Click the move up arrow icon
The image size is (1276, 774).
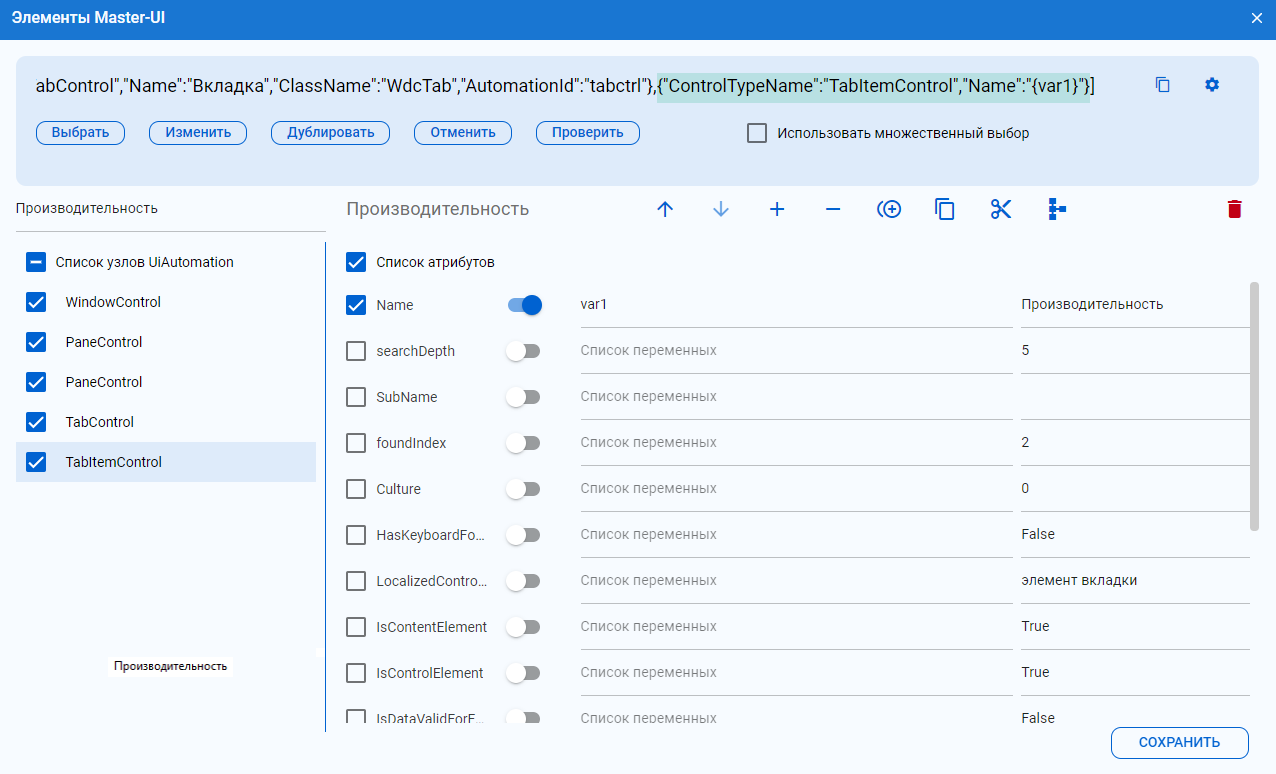coord(665,209)
